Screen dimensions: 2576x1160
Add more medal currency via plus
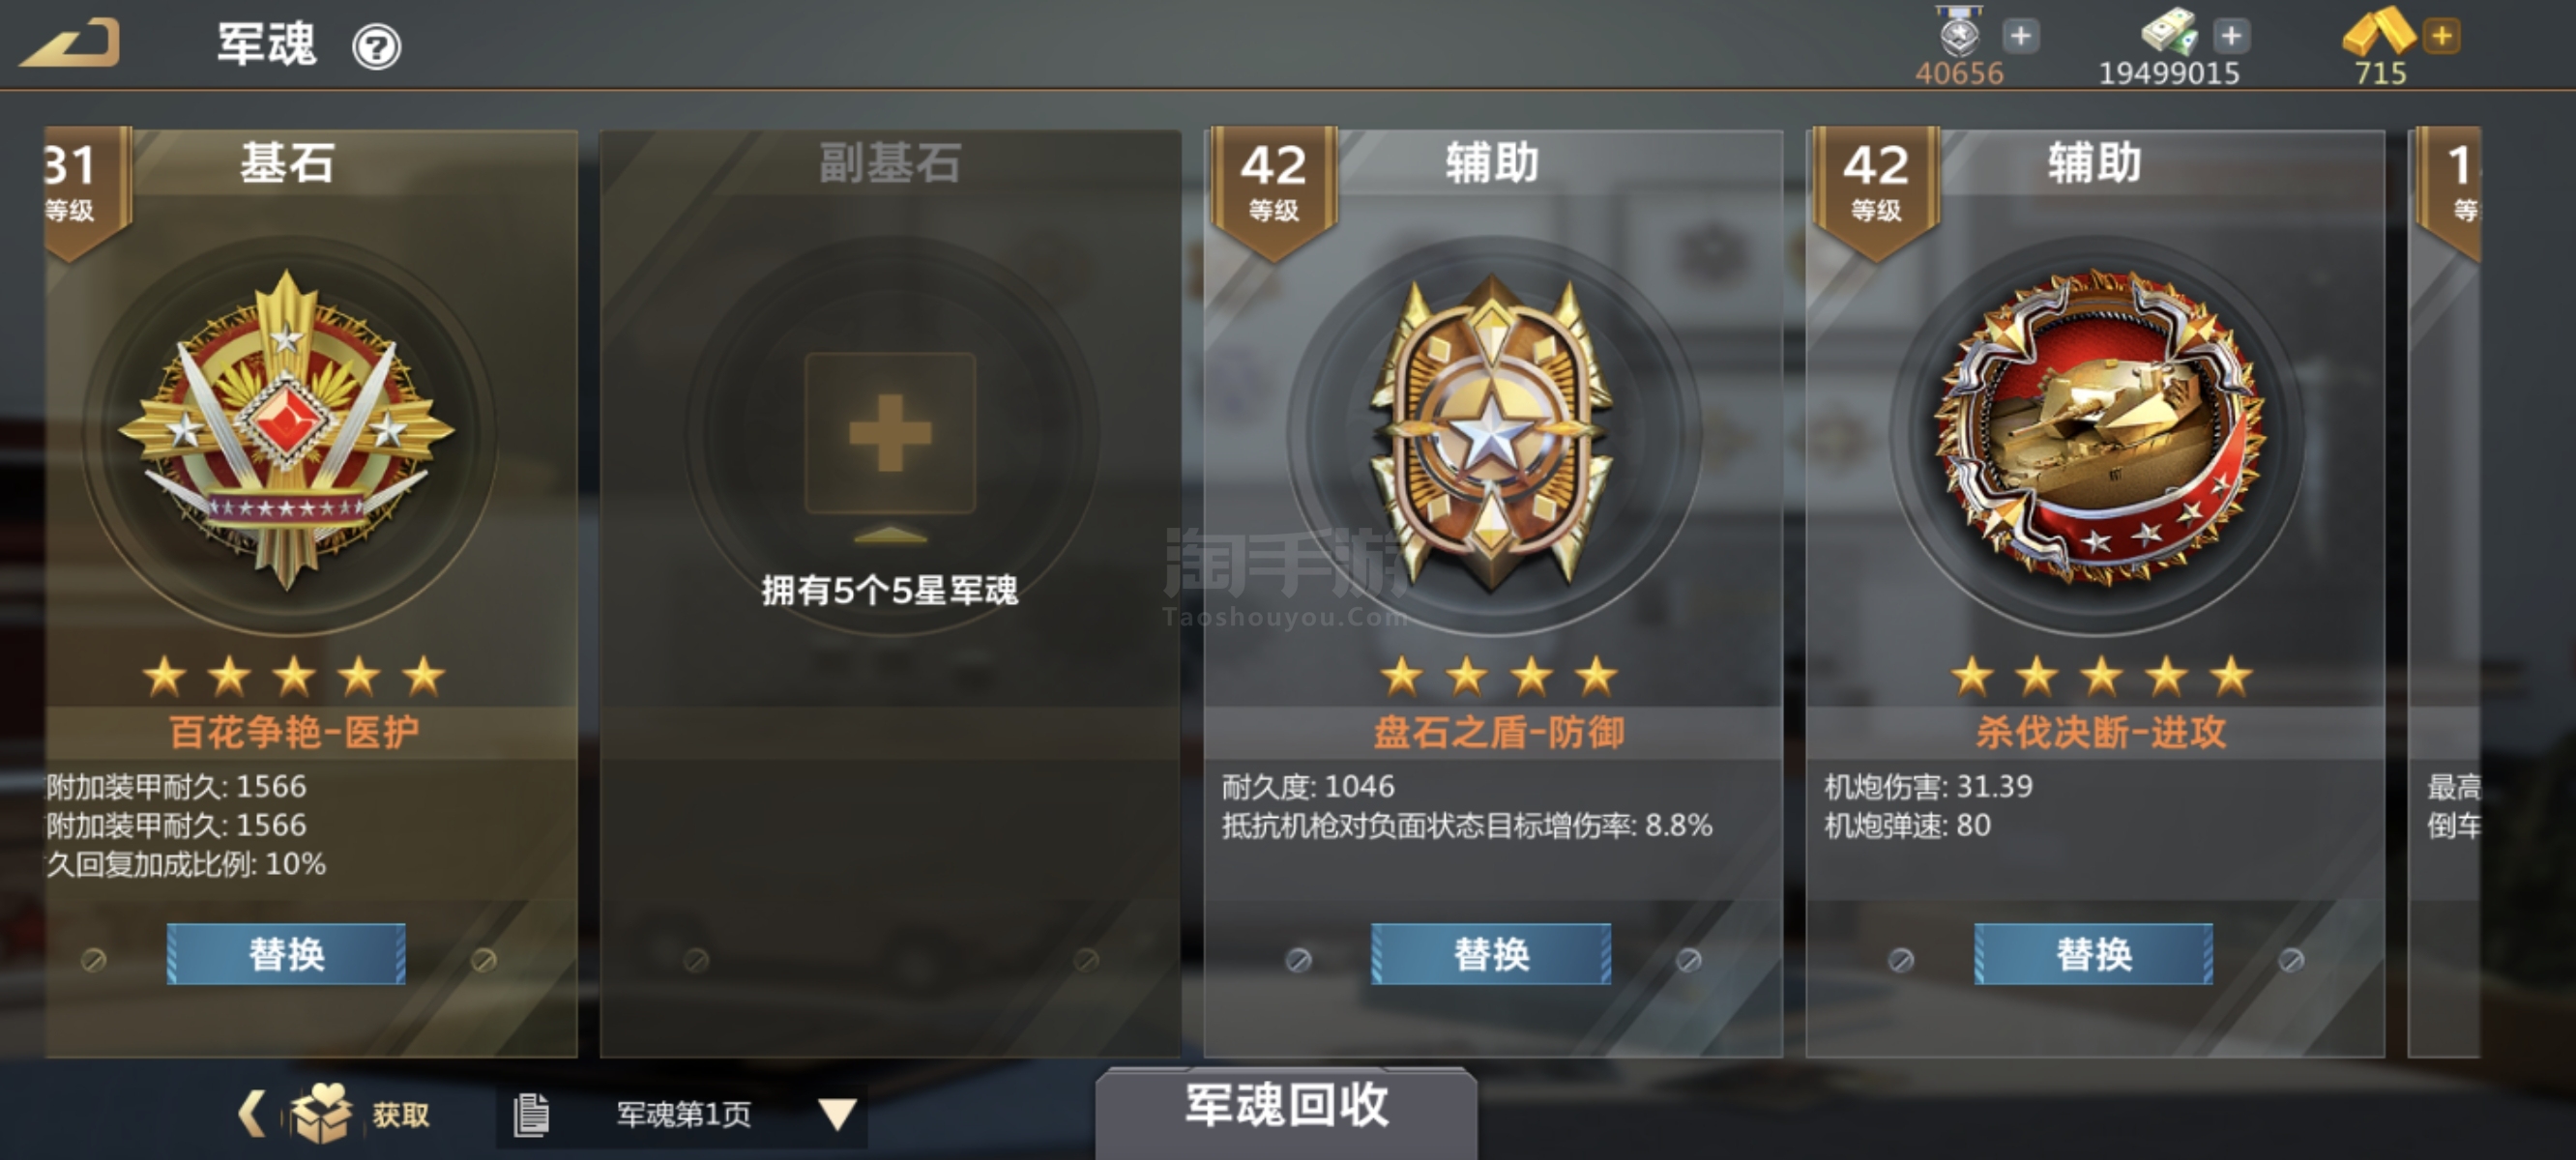point(2020,37)
